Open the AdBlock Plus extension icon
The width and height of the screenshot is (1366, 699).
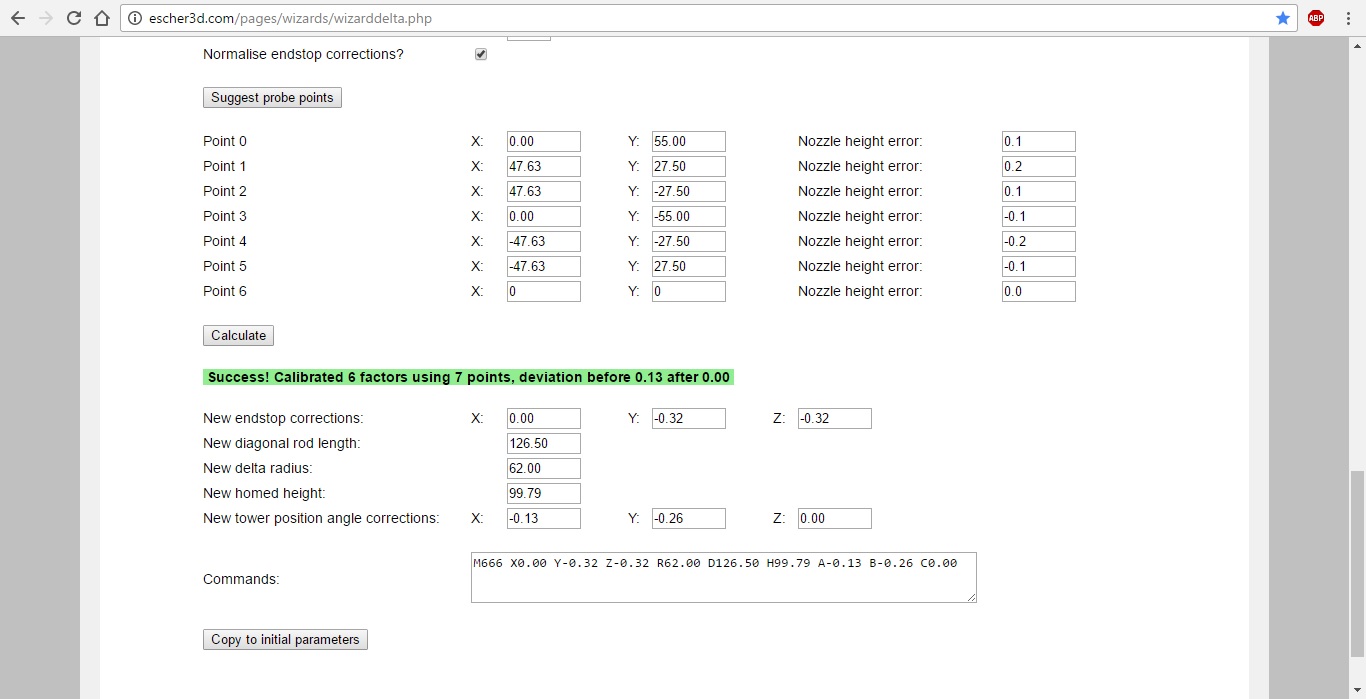(1316, 18)
